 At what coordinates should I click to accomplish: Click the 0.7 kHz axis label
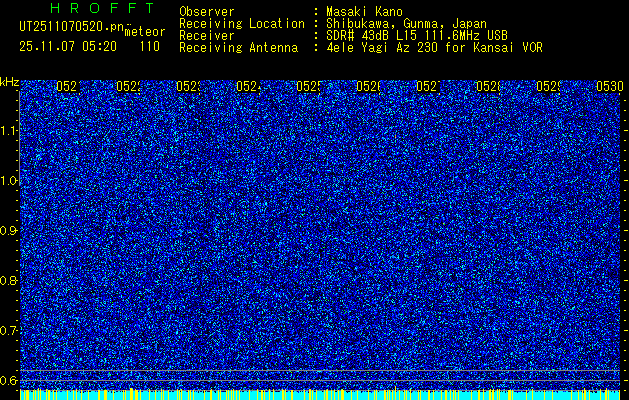(x=10, y=331)
